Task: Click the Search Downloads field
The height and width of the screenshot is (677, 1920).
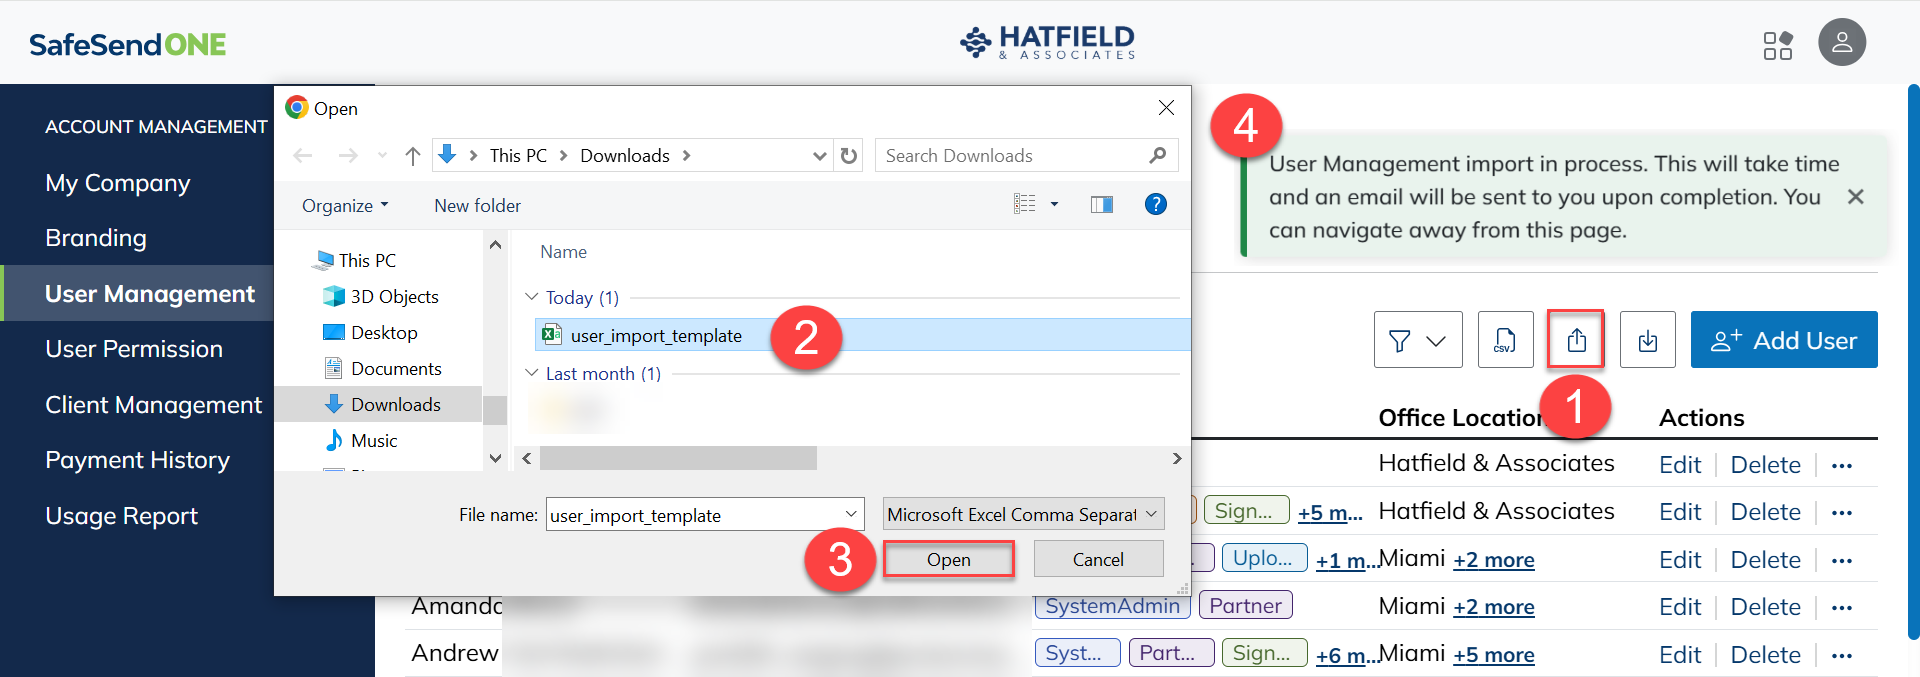Action: (x=1026, y=156)
